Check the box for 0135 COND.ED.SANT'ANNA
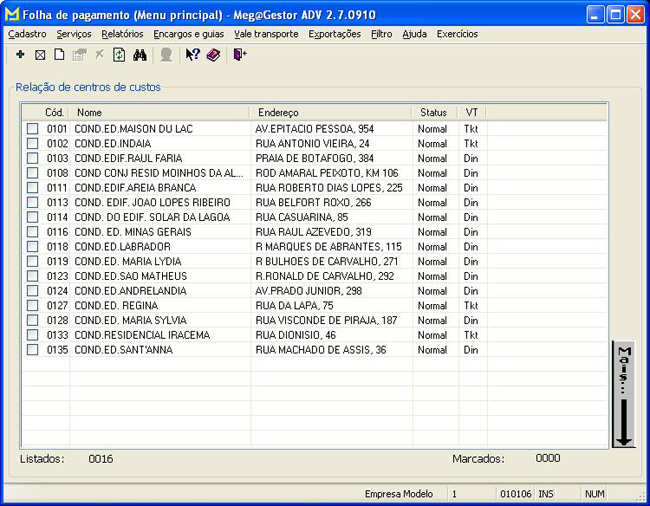This screenshot has width=650, height=506. [32, 350]
